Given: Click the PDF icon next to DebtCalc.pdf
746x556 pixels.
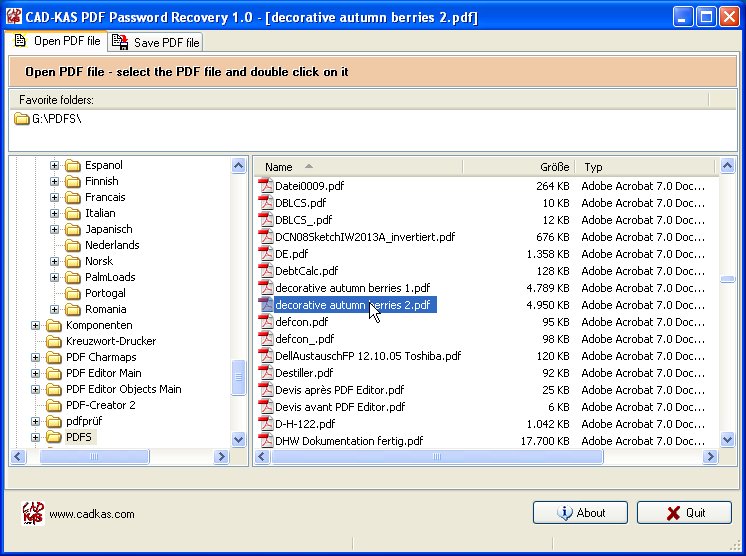Looking at the screenshot, I should [266, 271].
